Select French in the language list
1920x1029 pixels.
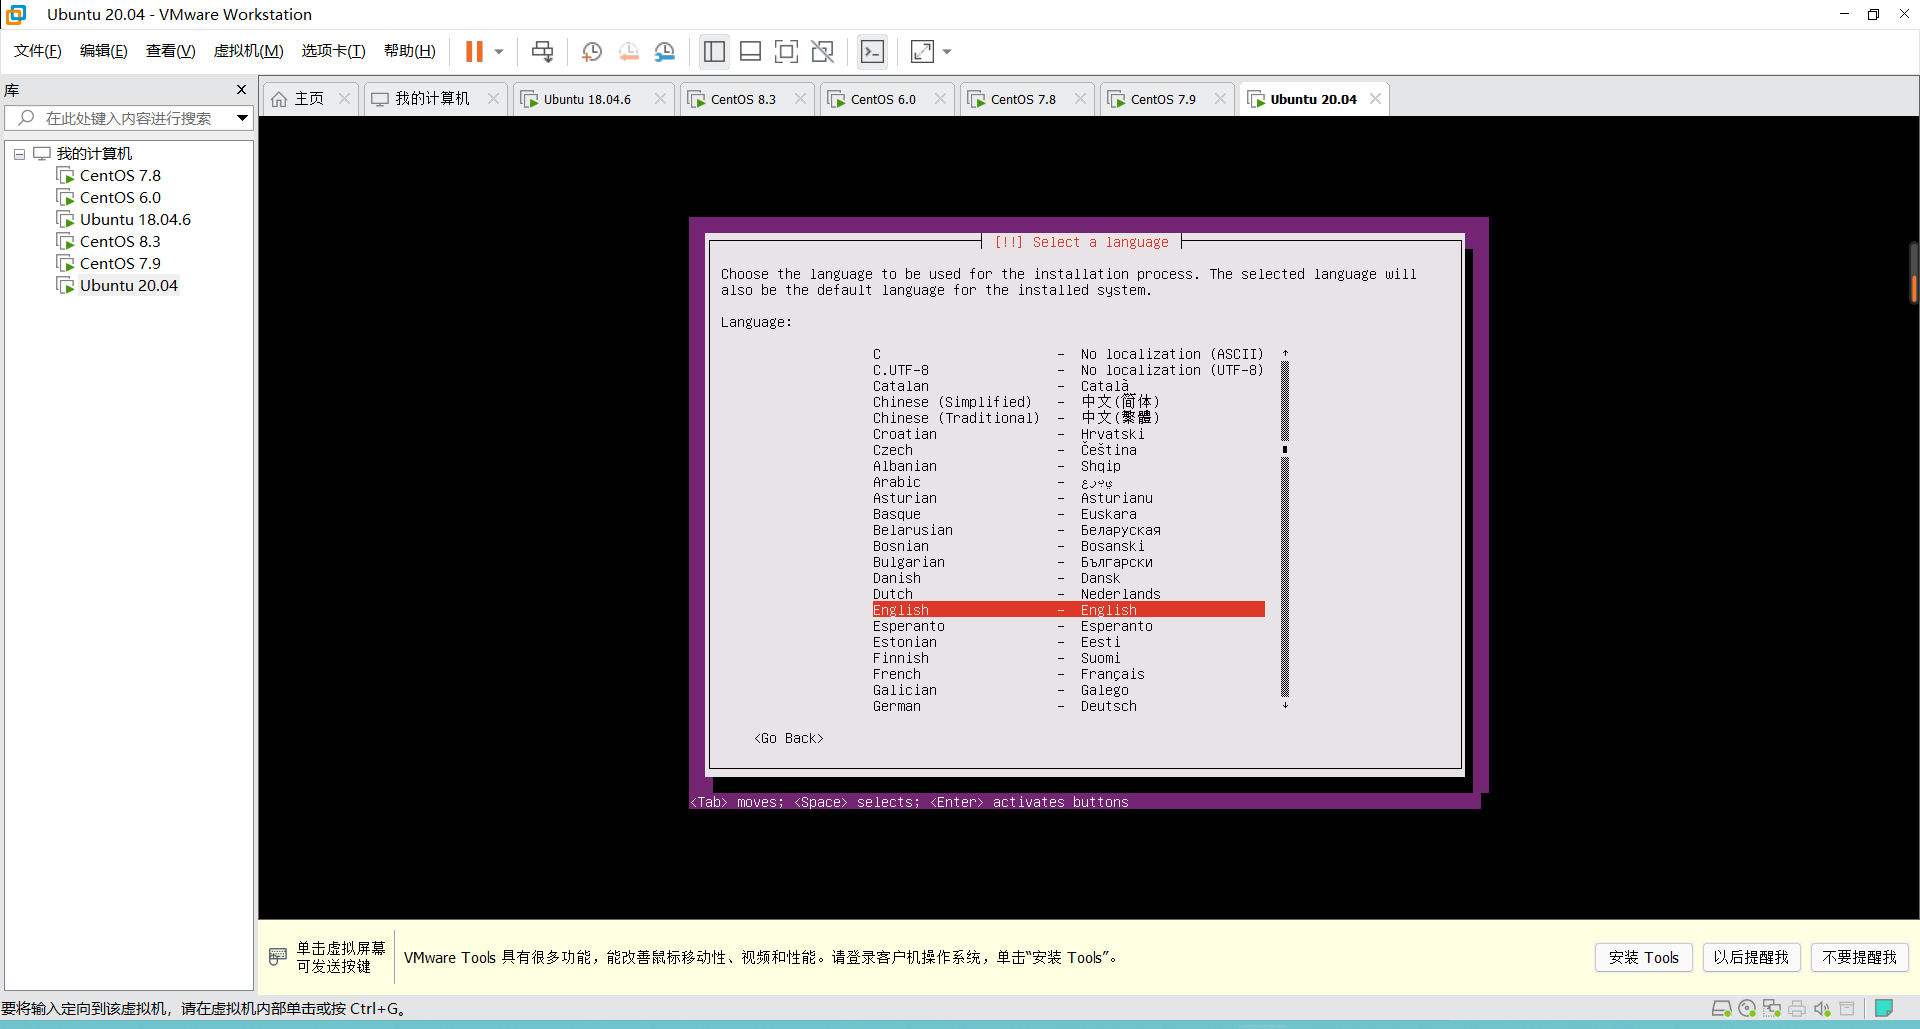point(1068,674)
